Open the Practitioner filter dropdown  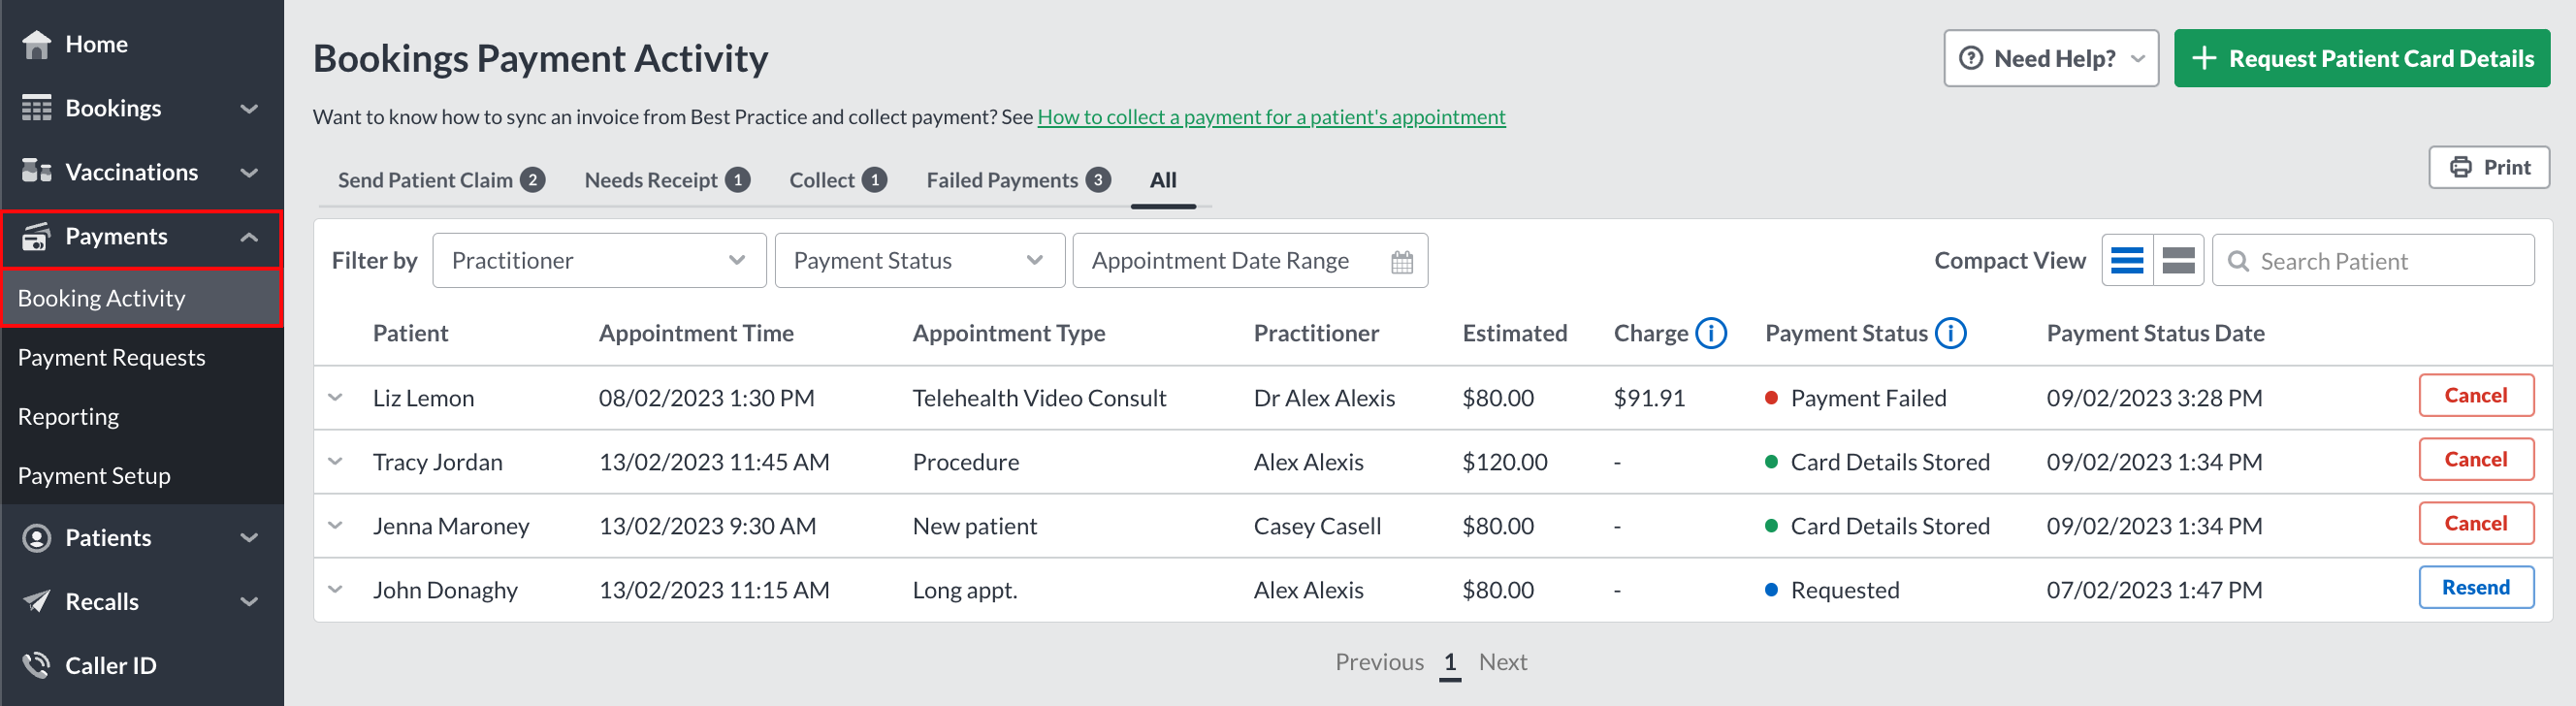tap(599, 261)
